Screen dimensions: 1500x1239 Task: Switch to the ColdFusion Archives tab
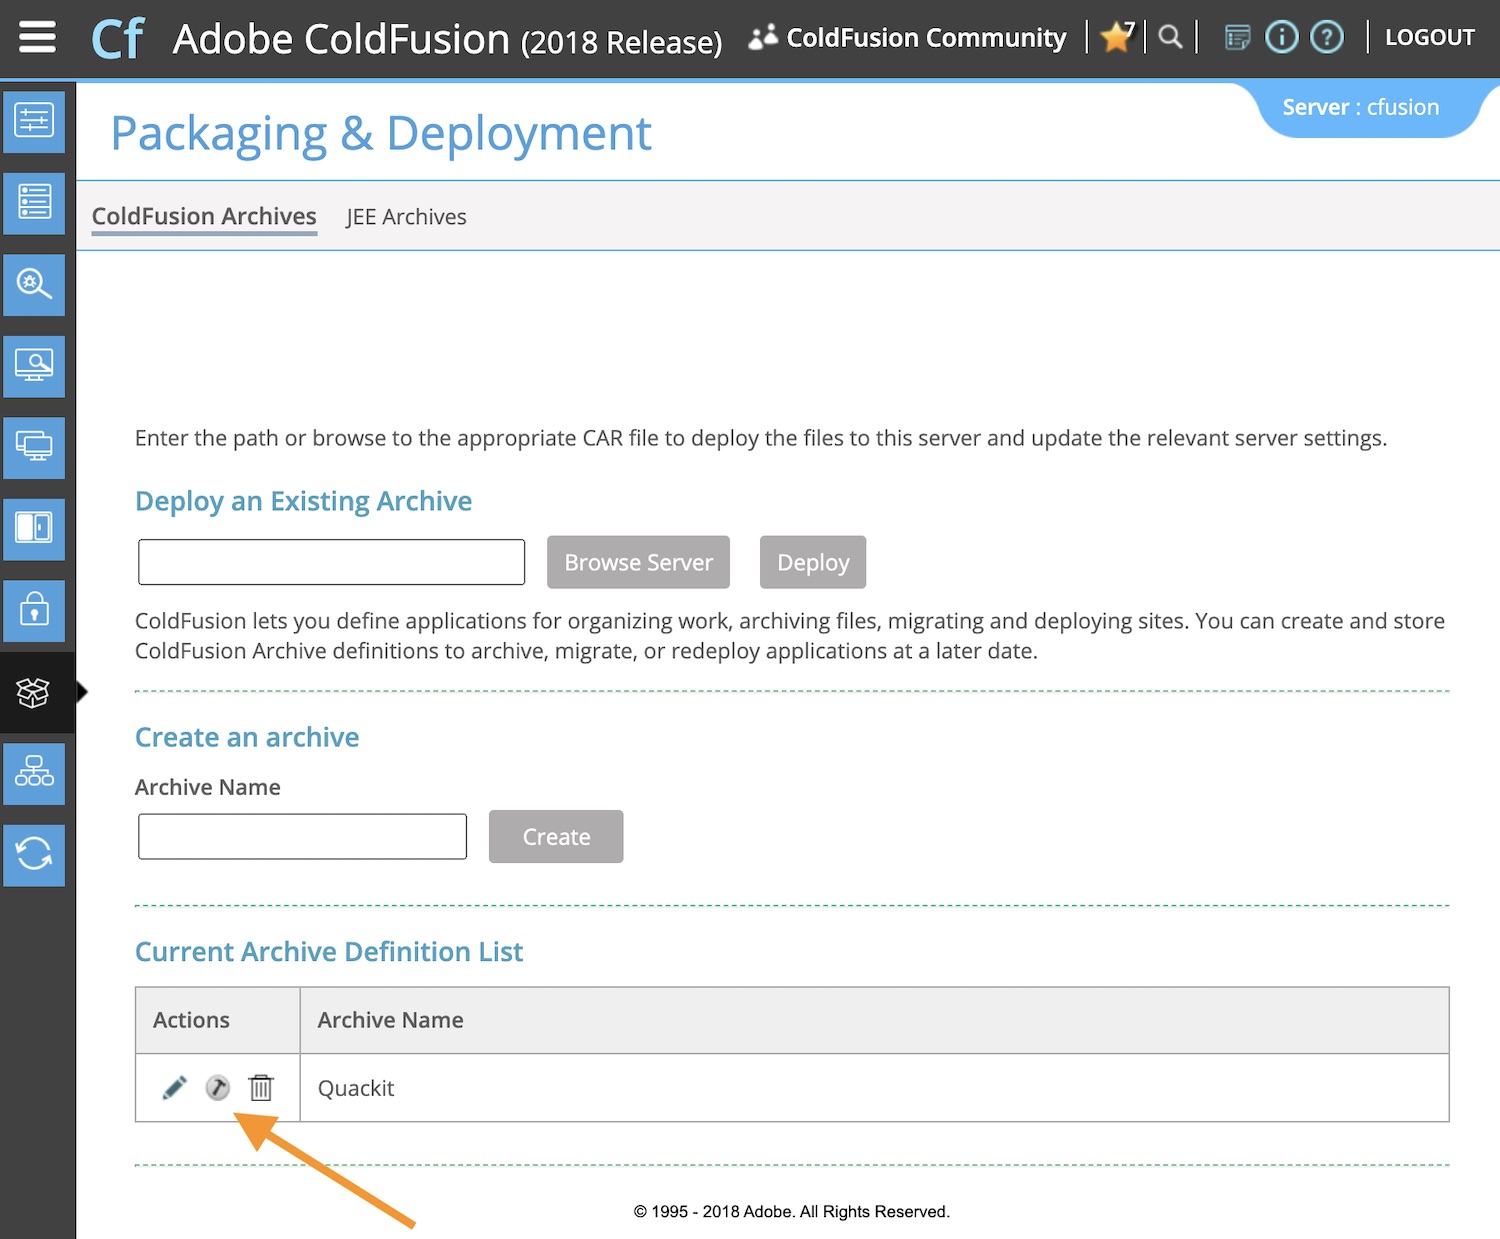pyautogui.click(x=204, y=216)
